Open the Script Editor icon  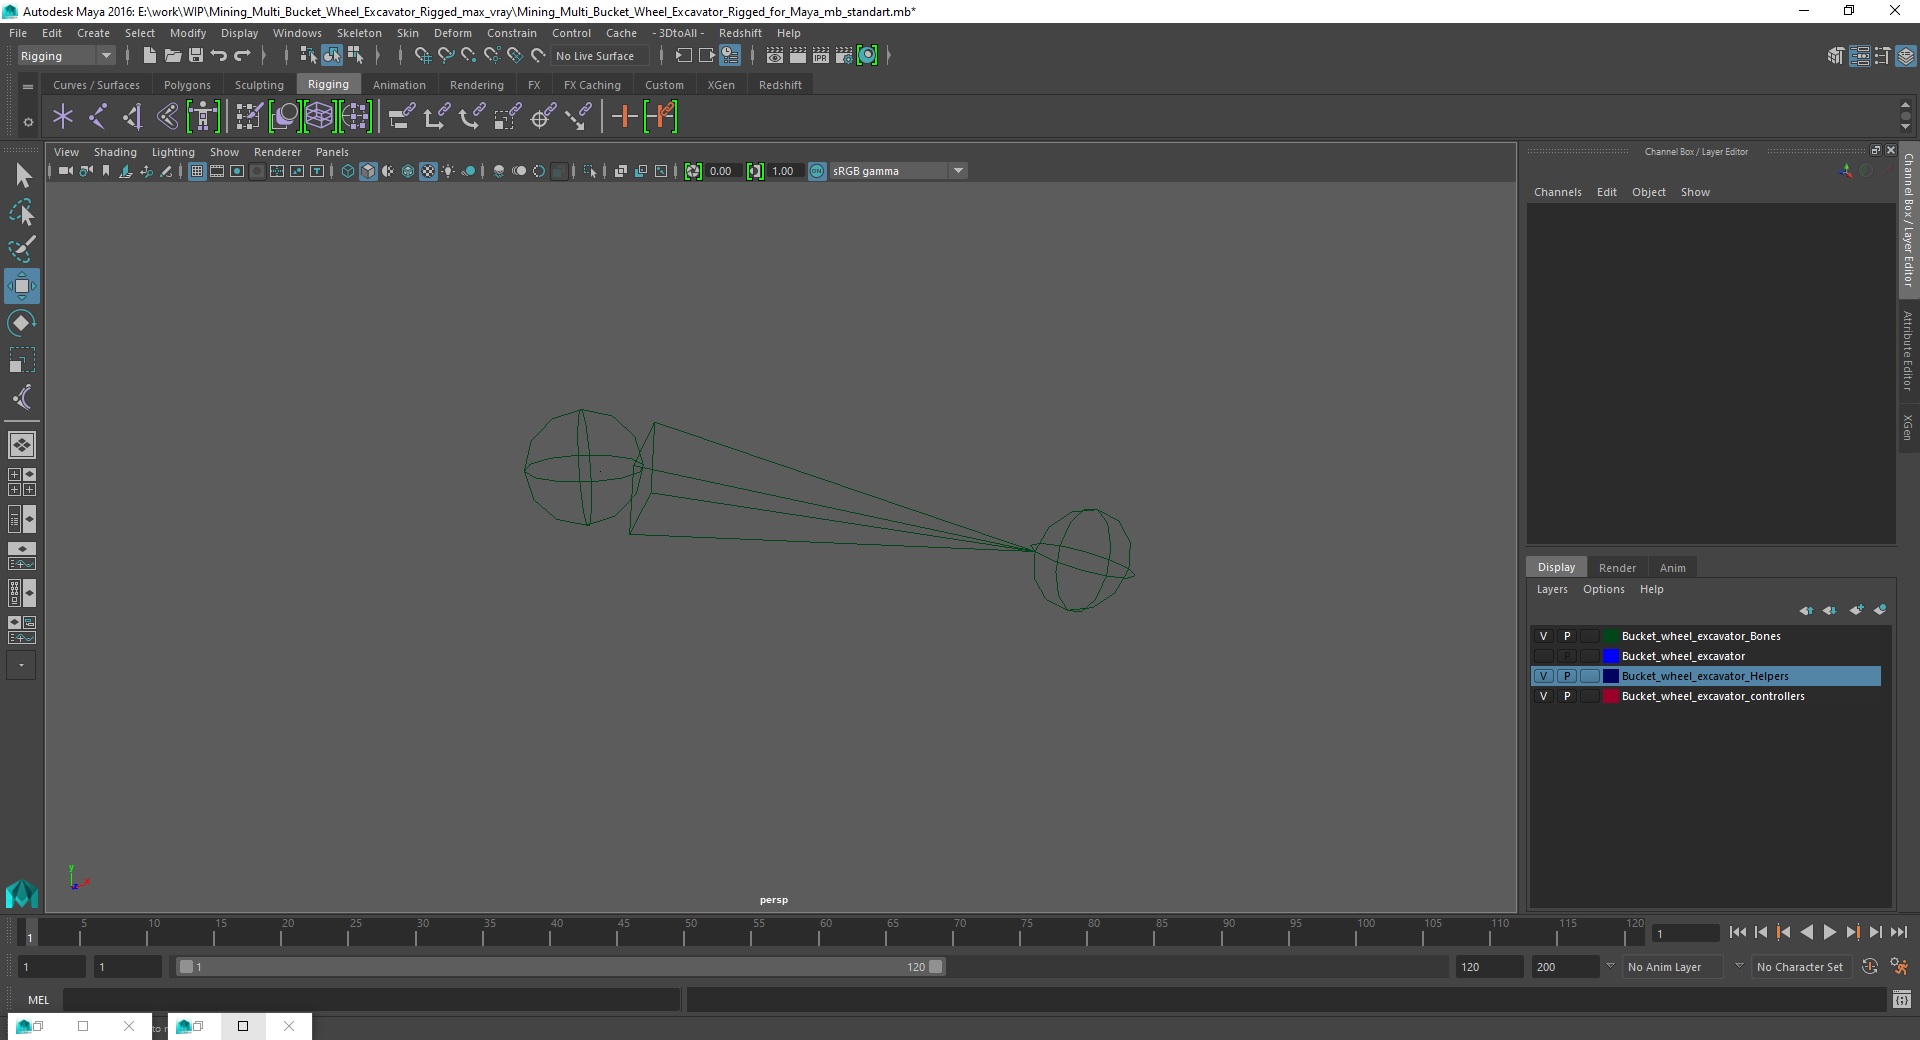(1901, 999)
